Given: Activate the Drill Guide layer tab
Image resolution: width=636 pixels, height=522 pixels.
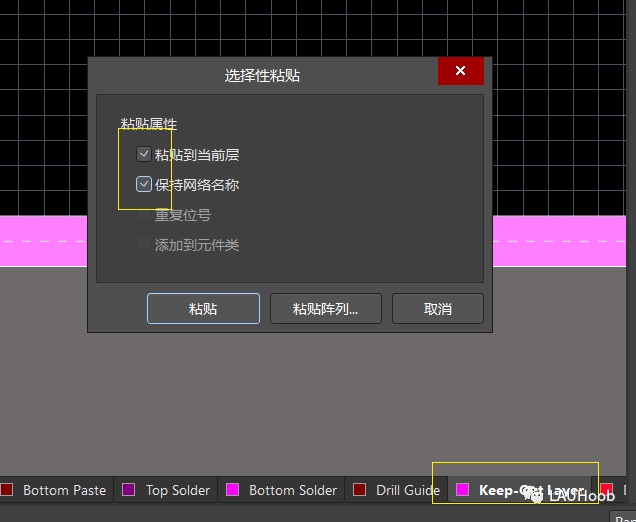Looking at the screenshot, I should tap(396, 490).
